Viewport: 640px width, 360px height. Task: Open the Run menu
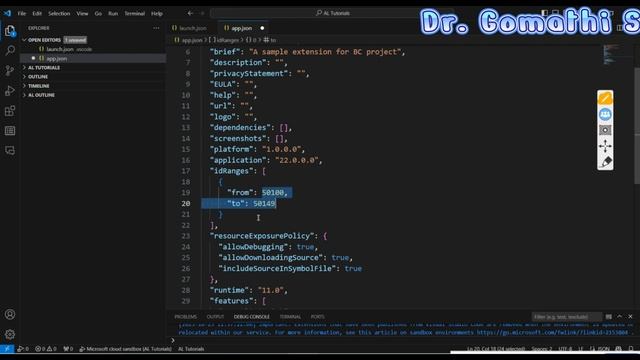(113, 13)
